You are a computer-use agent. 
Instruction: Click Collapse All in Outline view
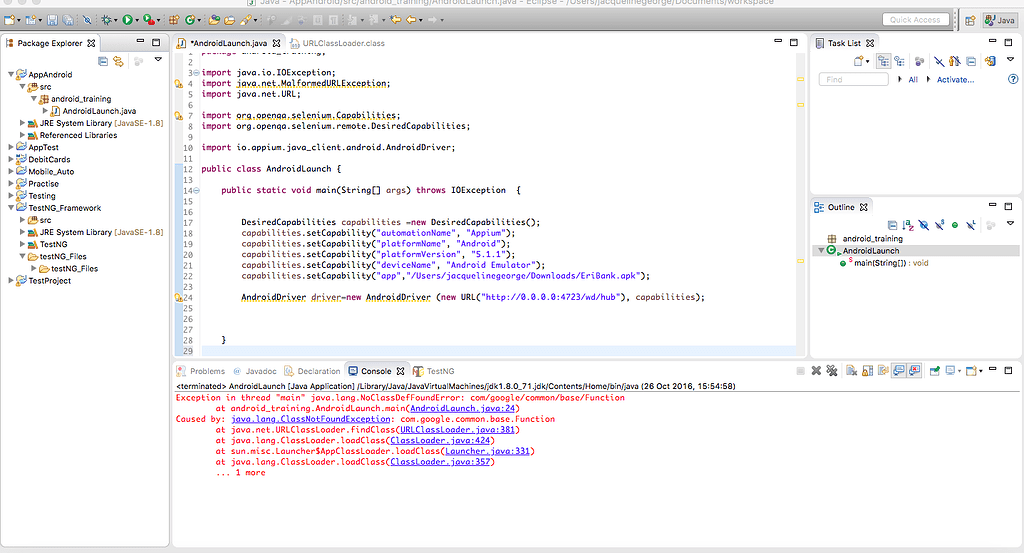click(892, 225)
